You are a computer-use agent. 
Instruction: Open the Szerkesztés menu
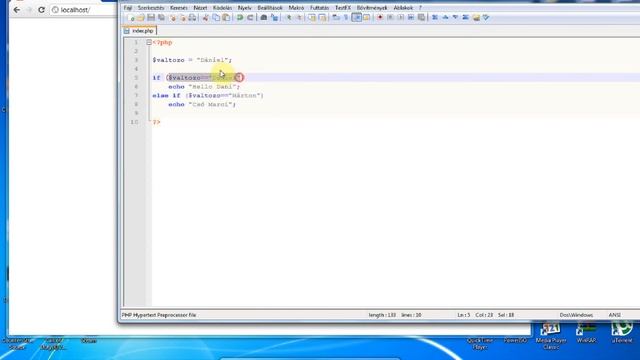click(151, 8)
